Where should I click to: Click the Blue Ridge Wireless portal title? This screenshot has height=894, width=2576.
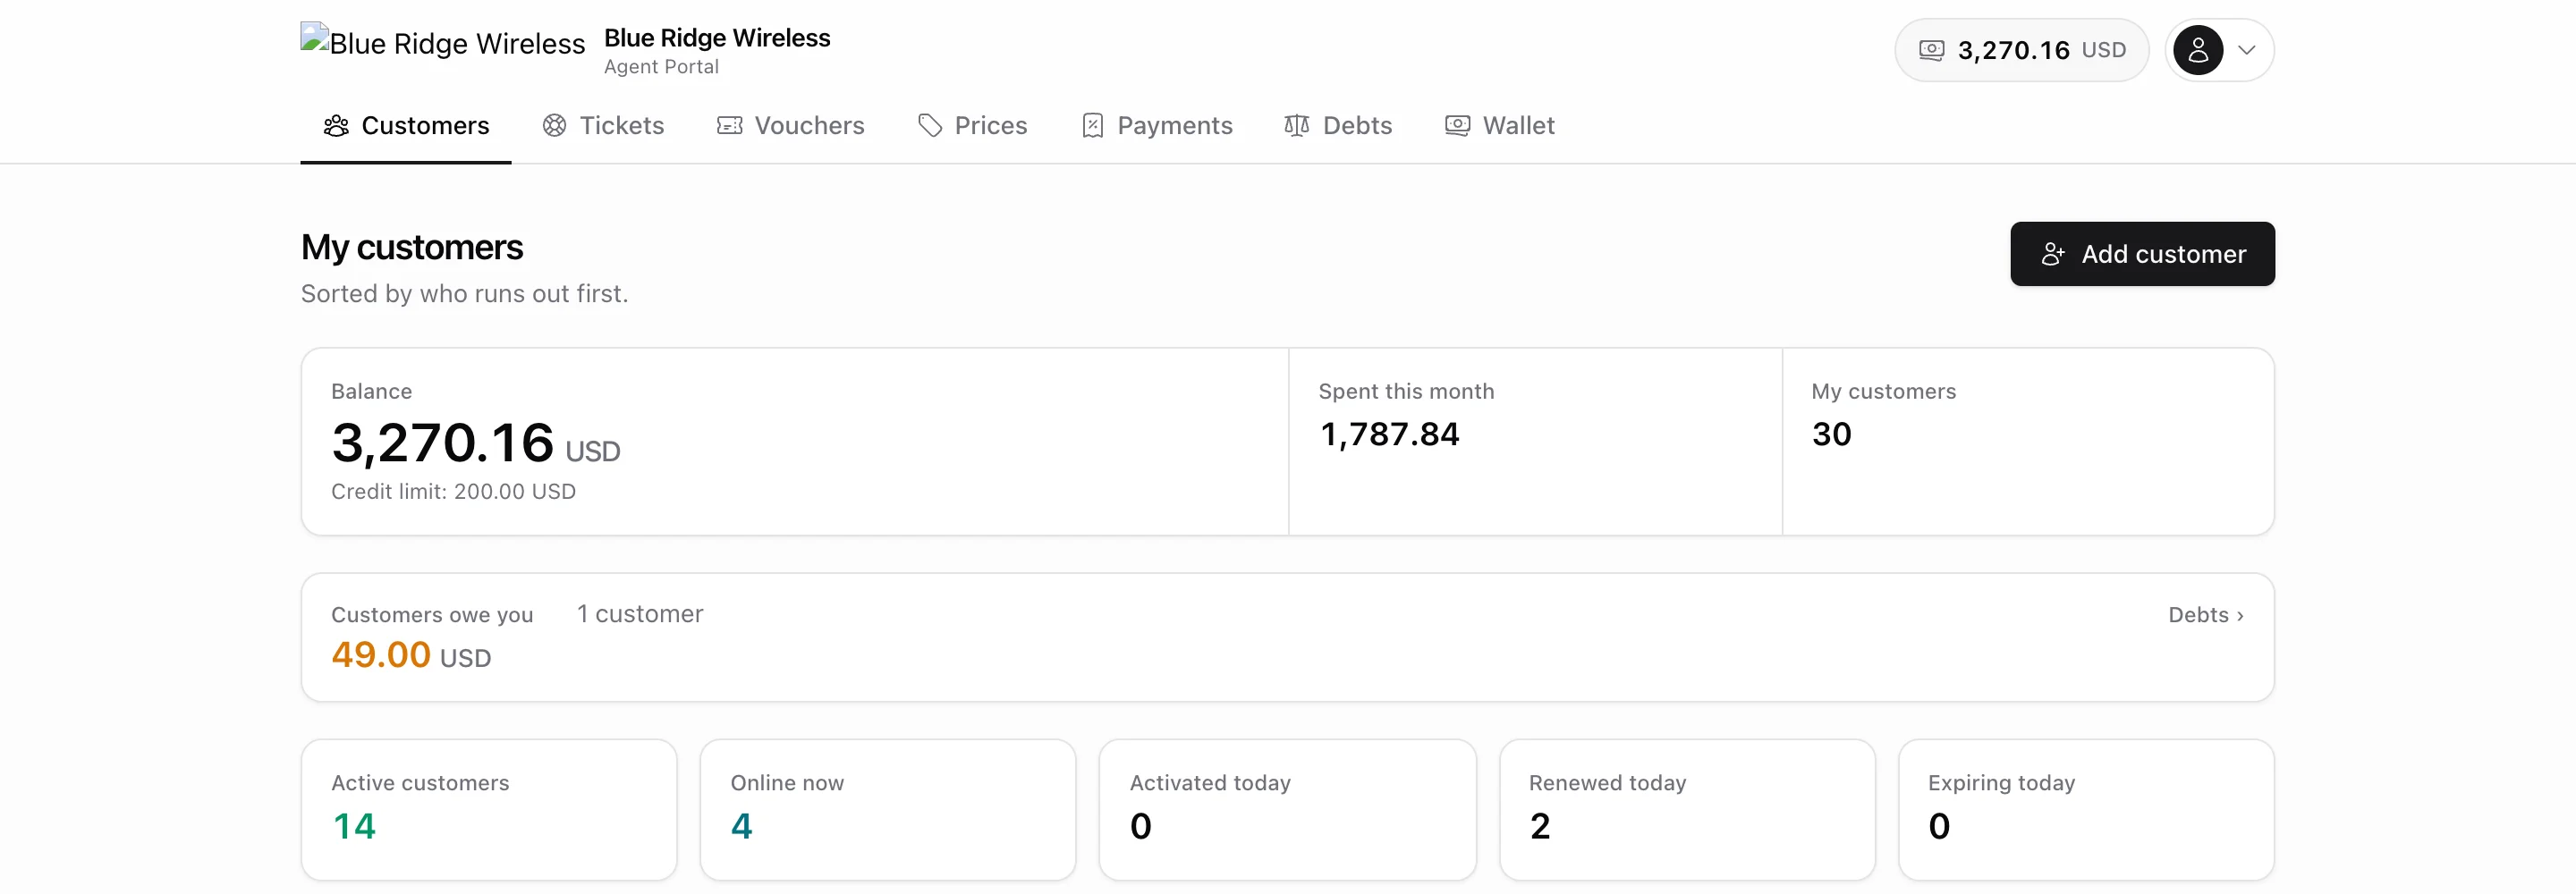(x=717, y=38)
